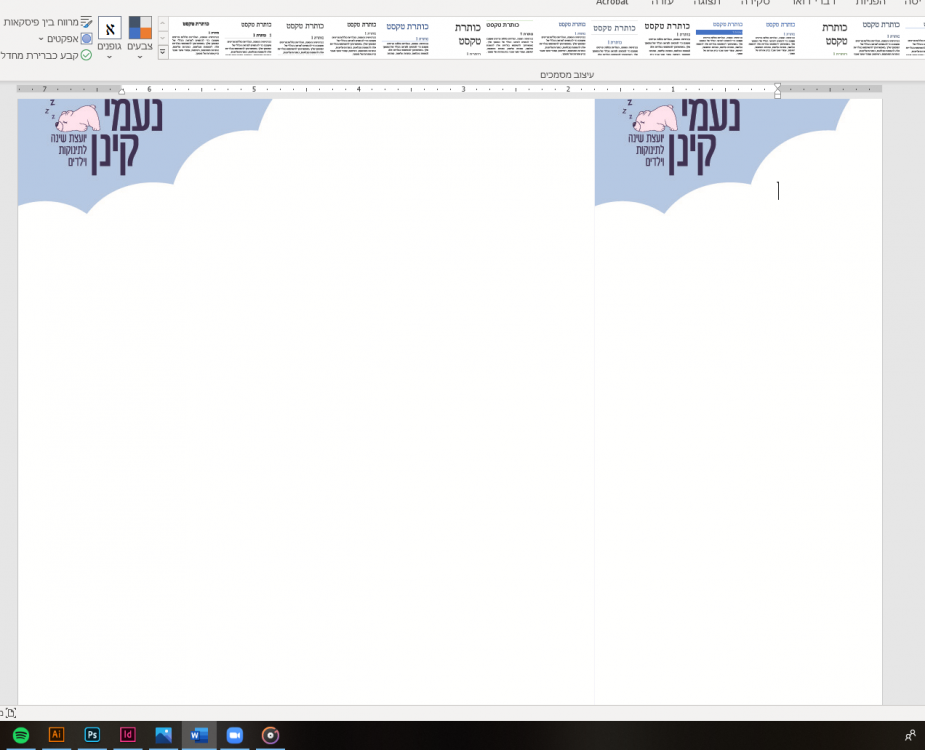Click the page icon in the status bar

click(11, 713)
